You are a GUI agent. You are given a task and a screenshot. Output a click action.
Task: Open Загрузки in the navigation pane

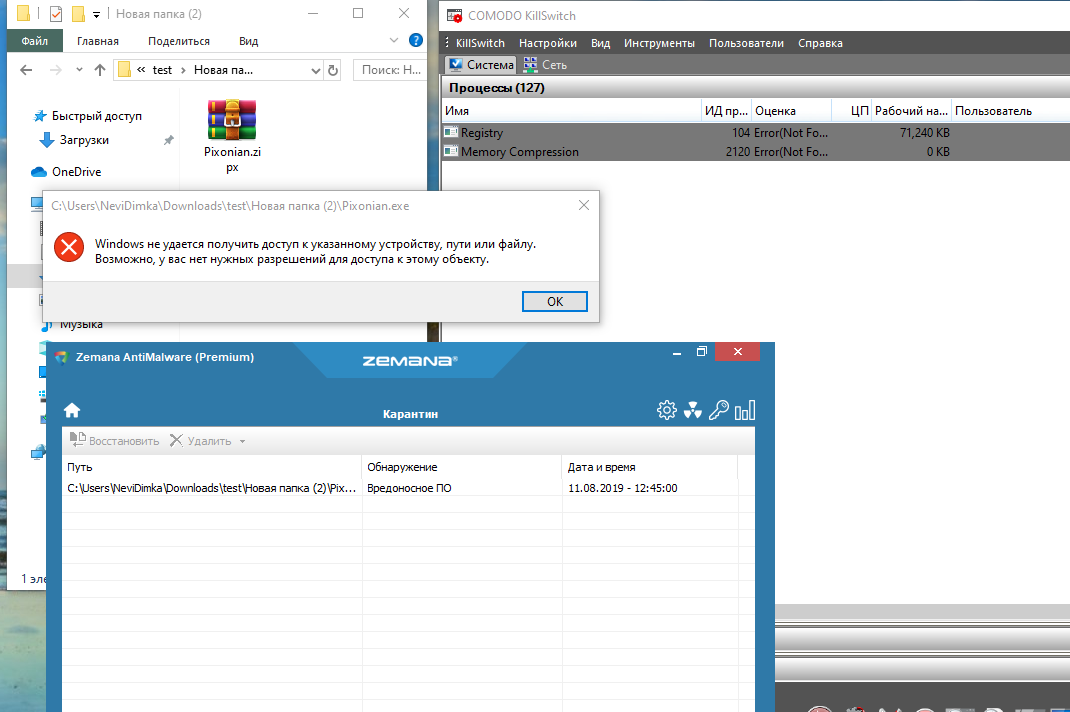tap(84, 140)
